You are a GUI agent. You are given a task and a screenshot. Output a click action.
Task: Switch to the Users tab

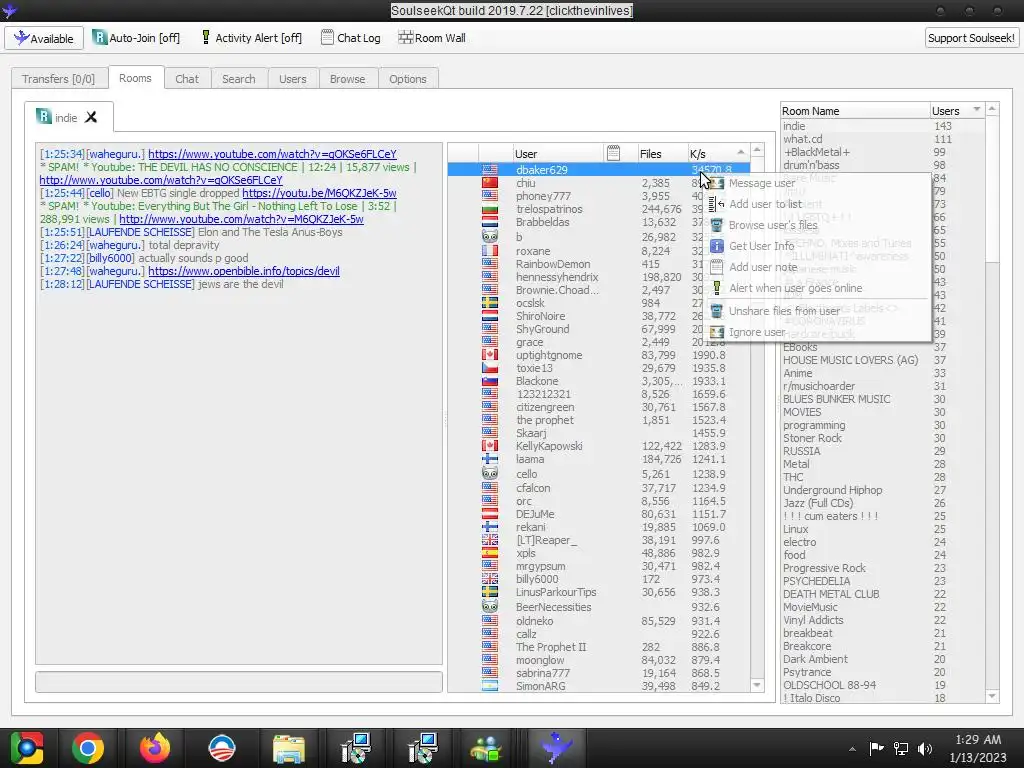(293, 78)
